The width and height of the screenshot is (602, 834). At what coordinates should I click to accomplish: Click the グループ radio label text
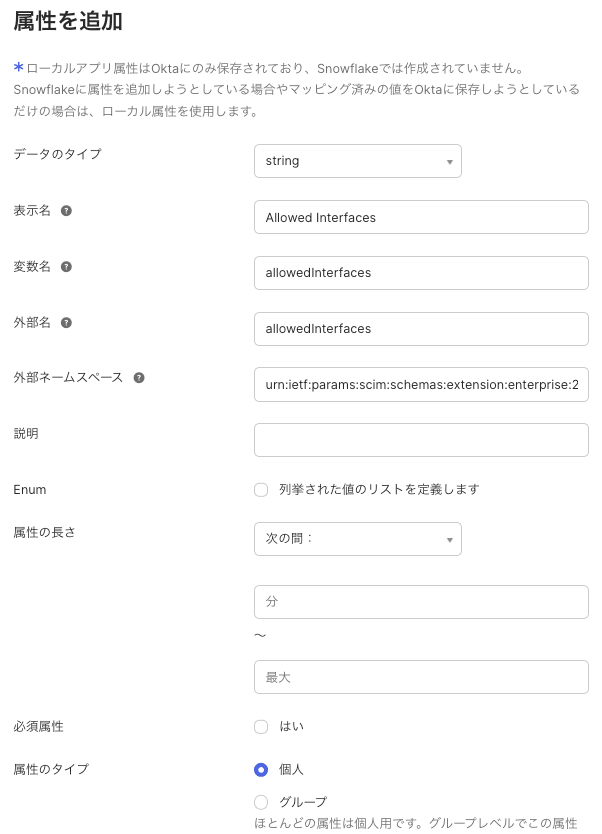pos(303,802)
